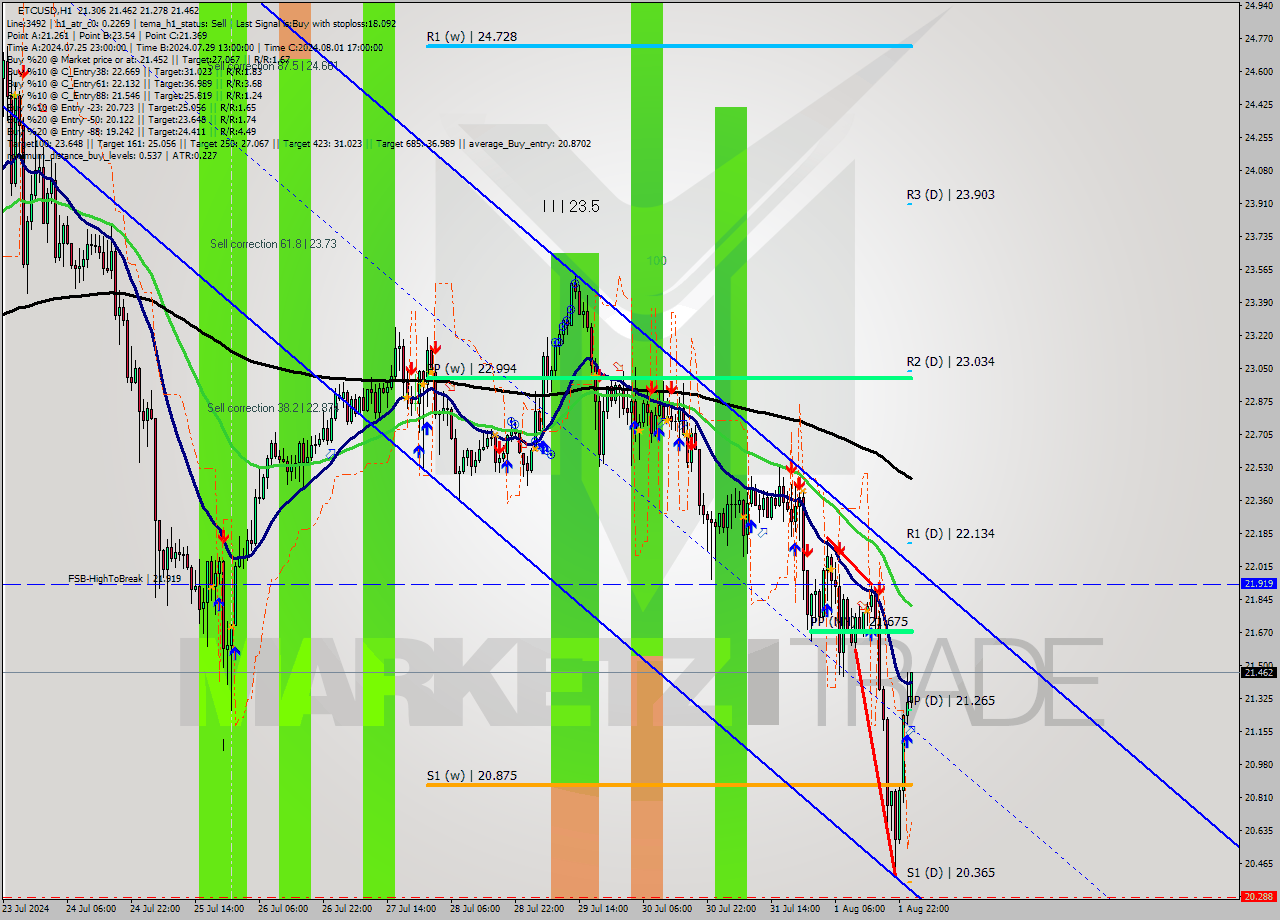Select the 22.185 price axis value
The height and width of the screenshot is (920, 1280).
(1257, 534)
